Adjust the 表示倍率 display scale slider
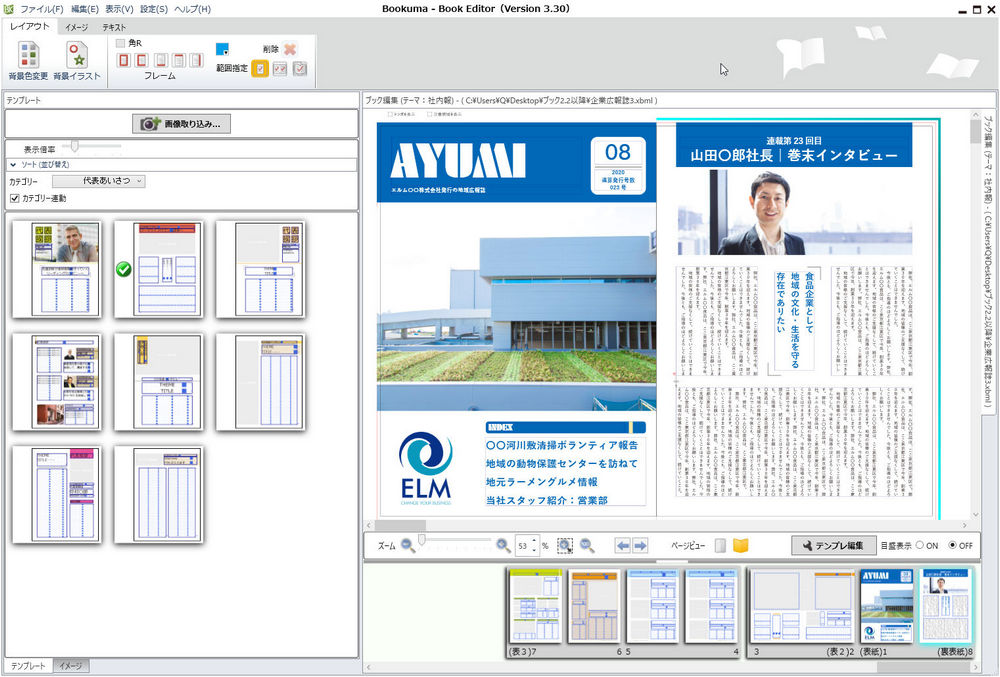The height and width of the screenshot is (677, 1000). click(x=75, y=147)
